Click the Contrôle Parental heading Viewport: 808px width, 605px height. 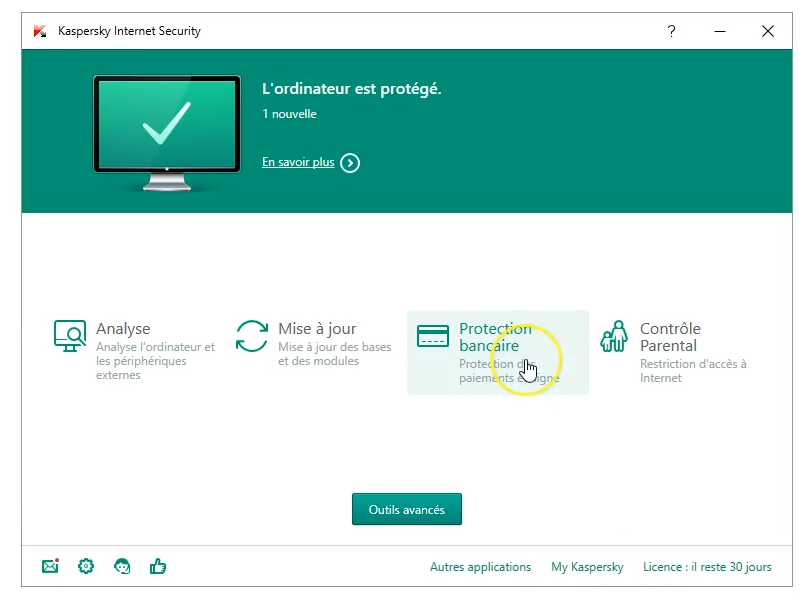[670, 337]
